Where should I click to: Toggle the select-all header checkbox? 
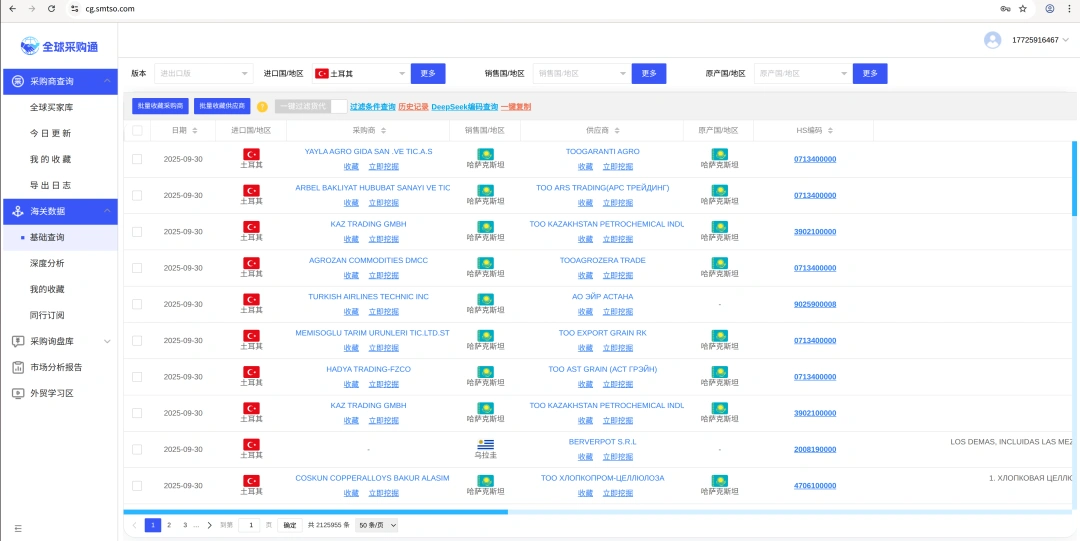pos(137,130)
